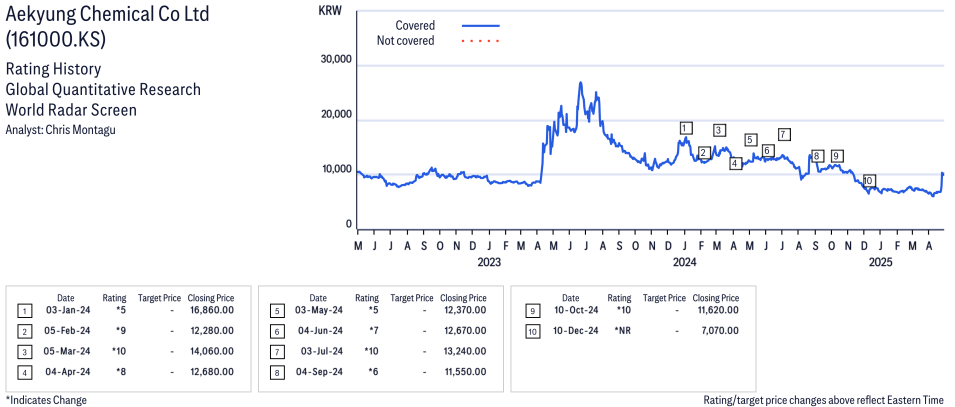Image resolution: width=955 pixels, height=407 pixels.
Task: Click the 03-Jan-24 date cell
Action: [68, 311]
